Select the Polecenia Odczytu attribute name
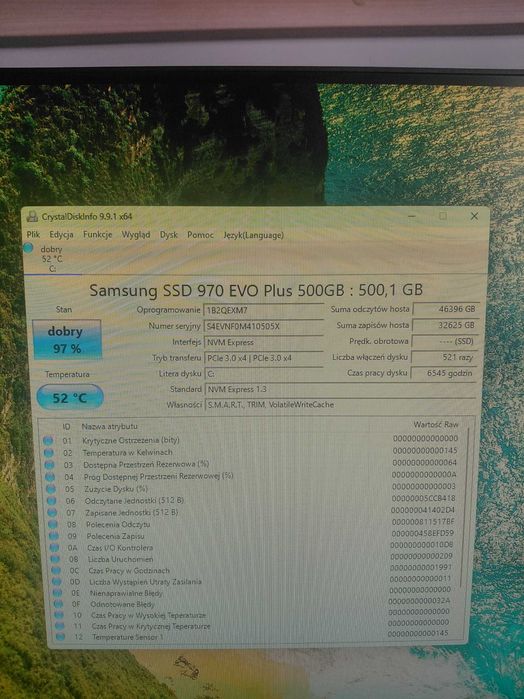Screen dimensions: 524x699 click(x=118, y=524)
